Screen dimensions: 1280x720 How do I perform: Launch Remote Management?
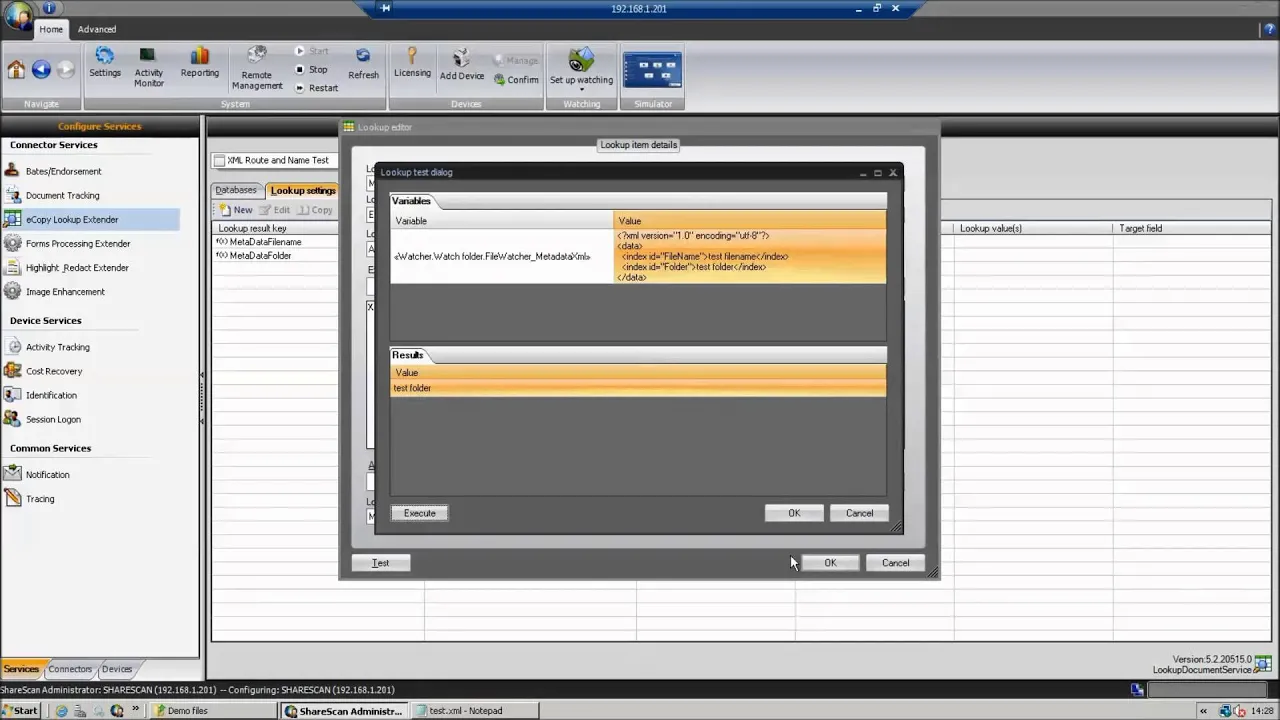click(257, 67)
